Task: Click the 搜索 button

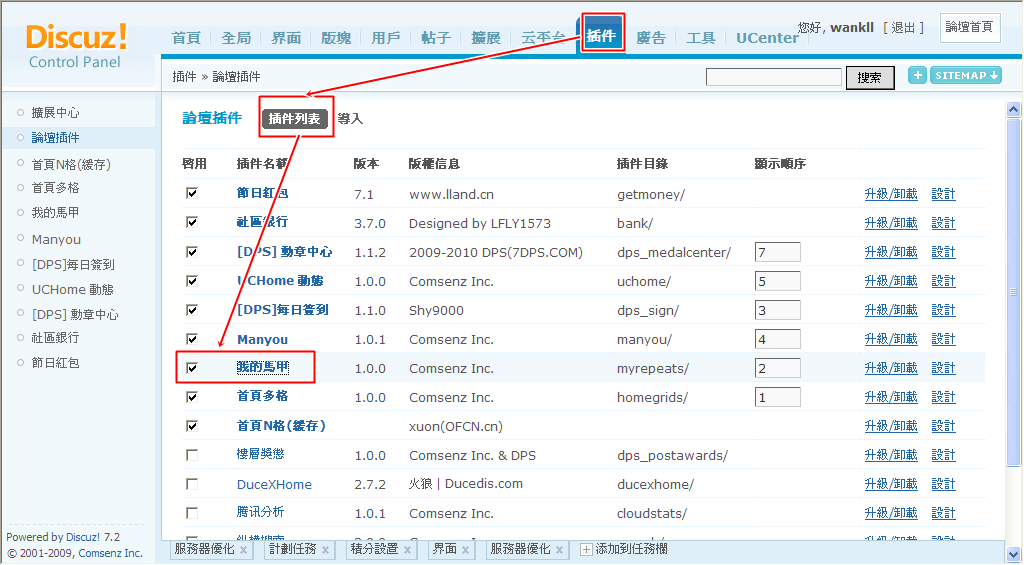Action: (870, 78)
